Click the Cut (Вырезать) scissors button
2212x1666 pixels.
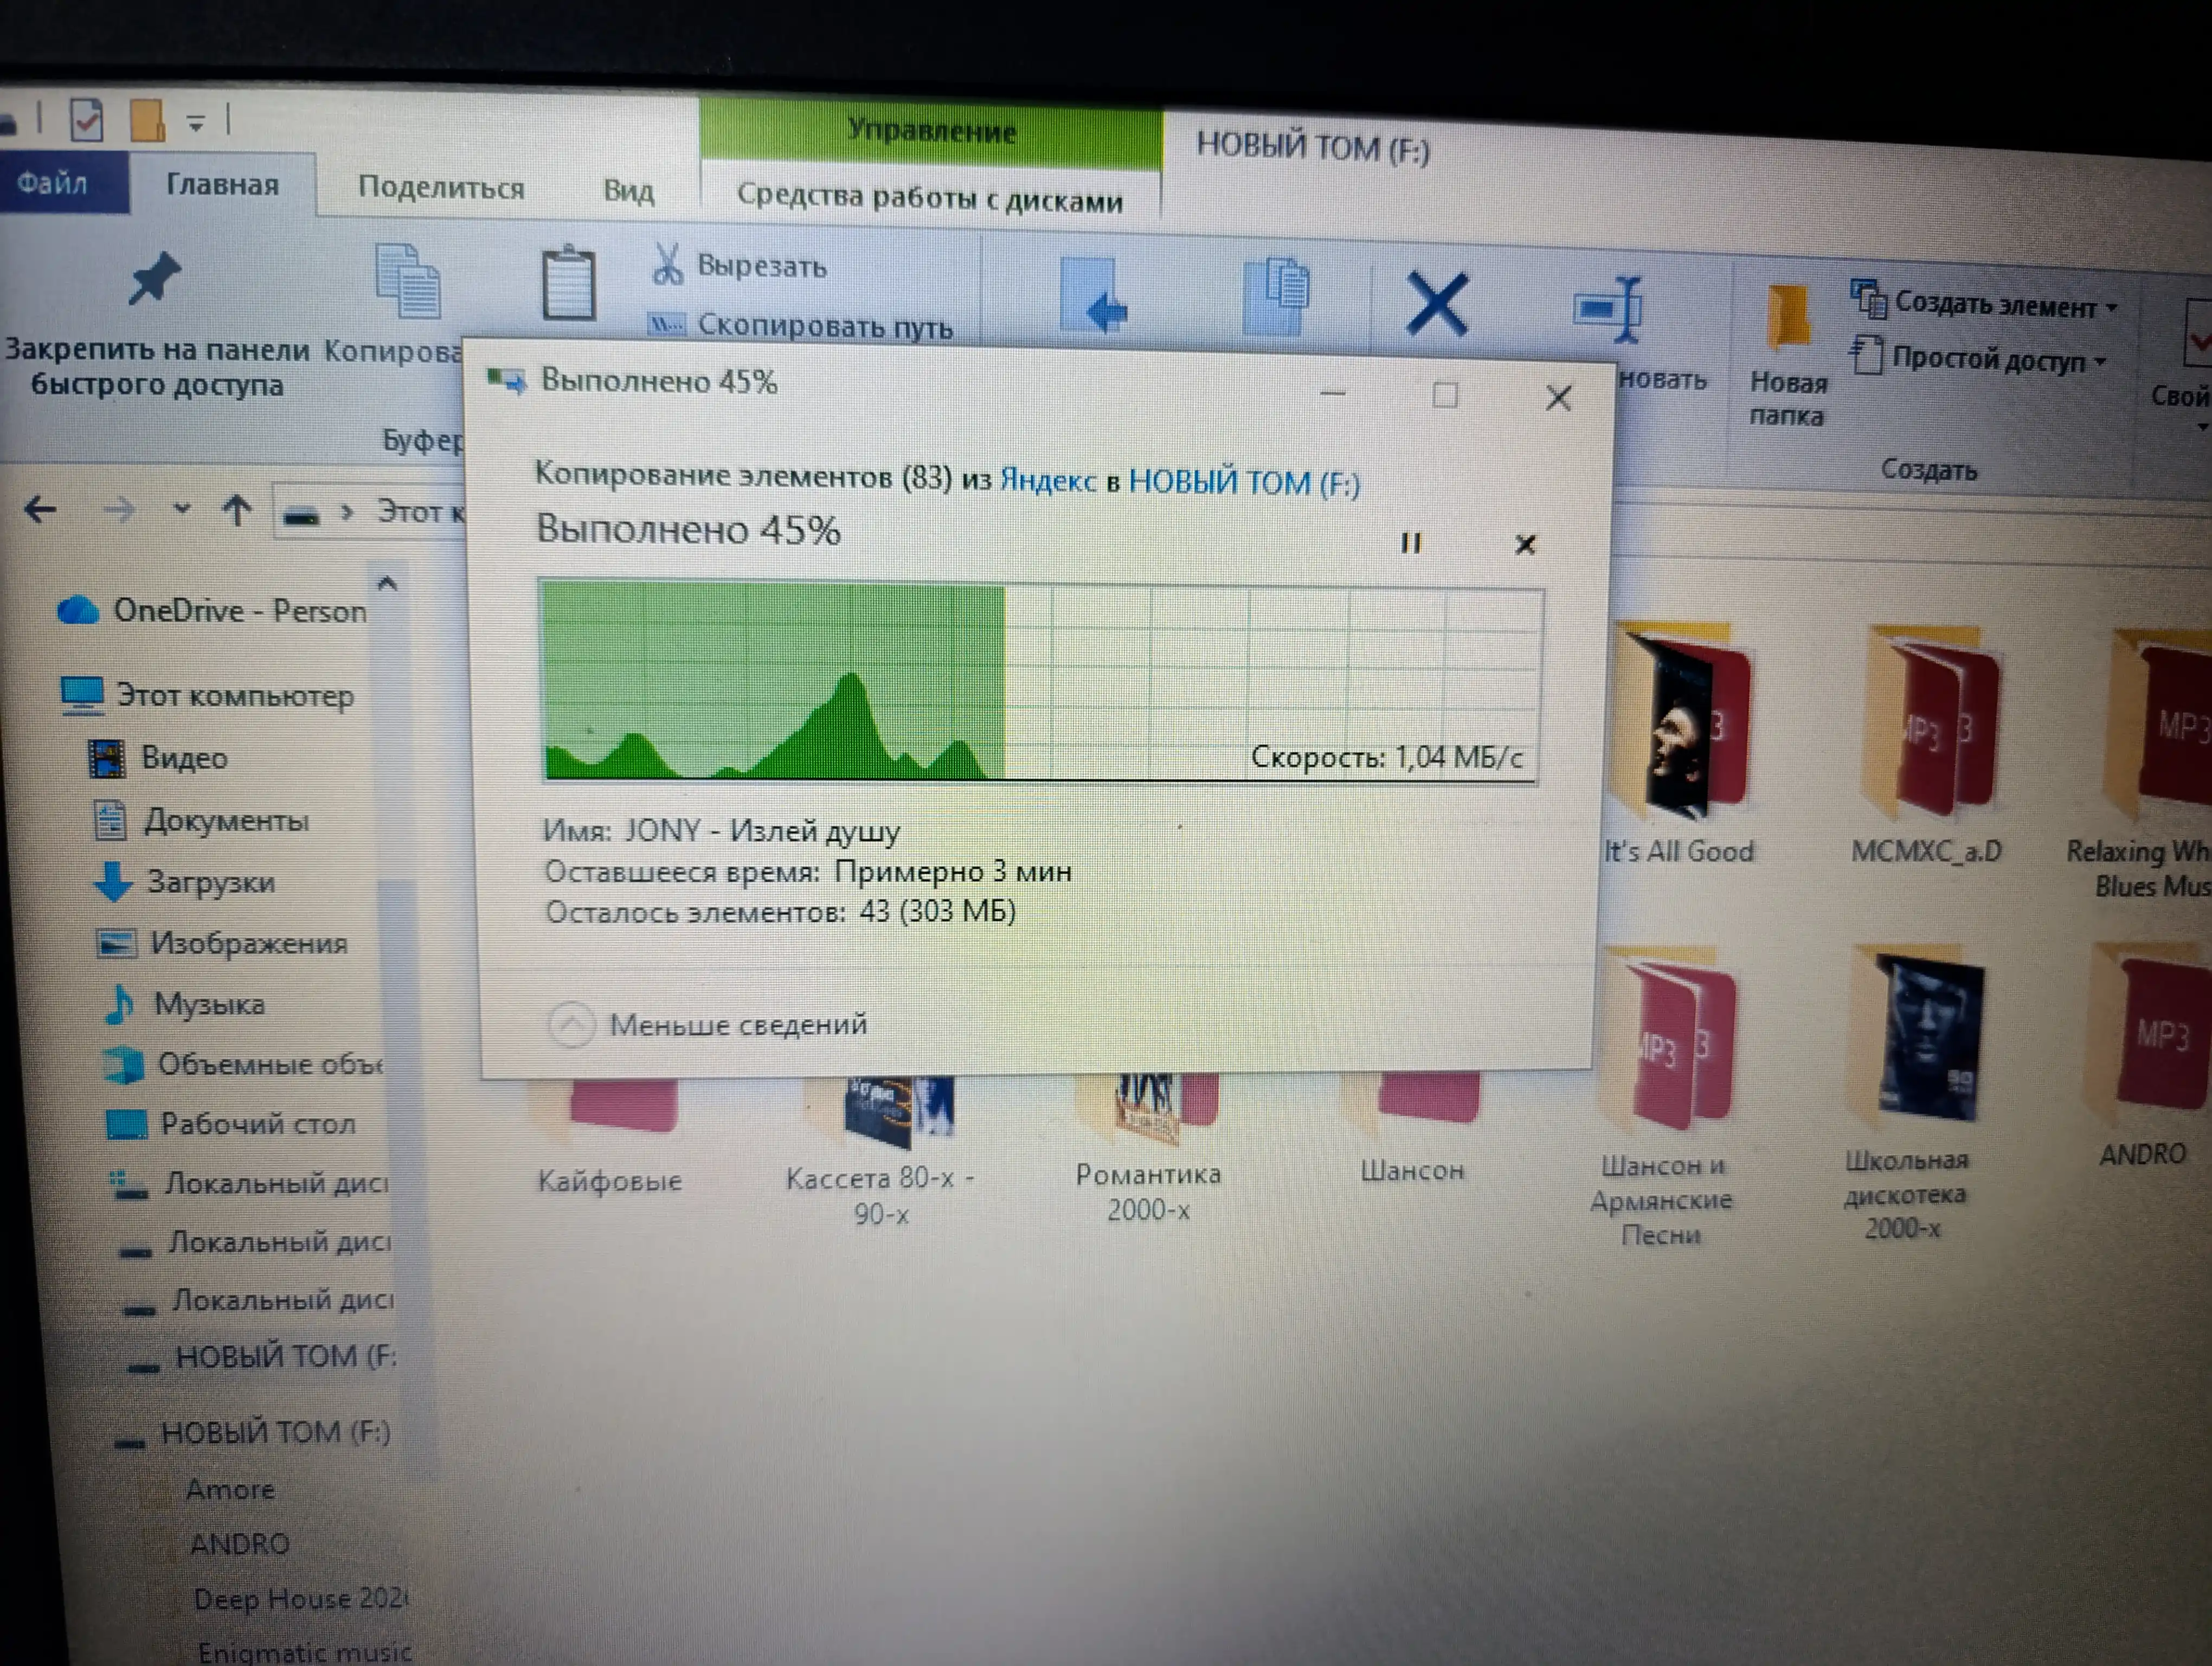739,265
